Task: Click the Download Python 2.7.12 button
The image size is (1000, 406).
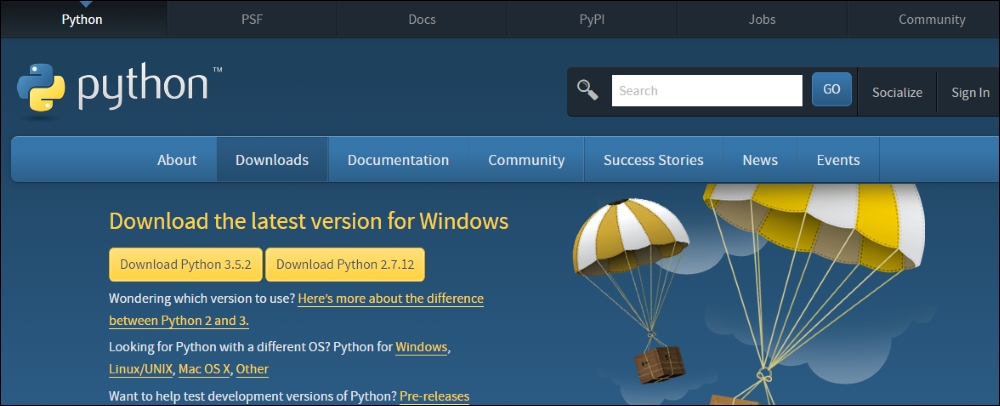Action: pos(345,265)
